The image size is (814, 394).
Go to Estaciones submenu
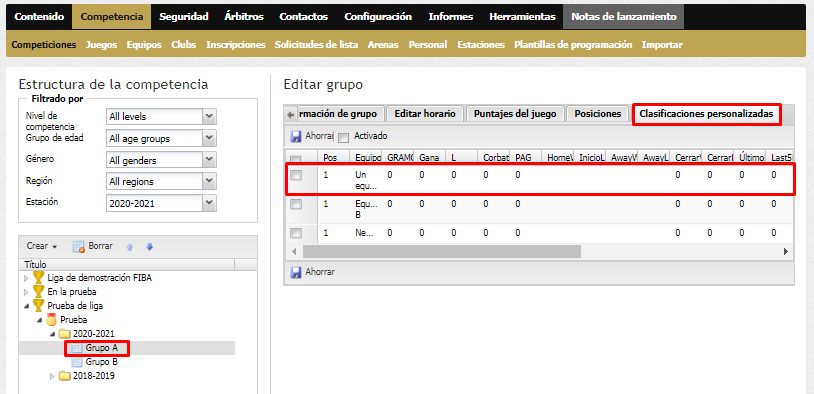tap(481, 45)
